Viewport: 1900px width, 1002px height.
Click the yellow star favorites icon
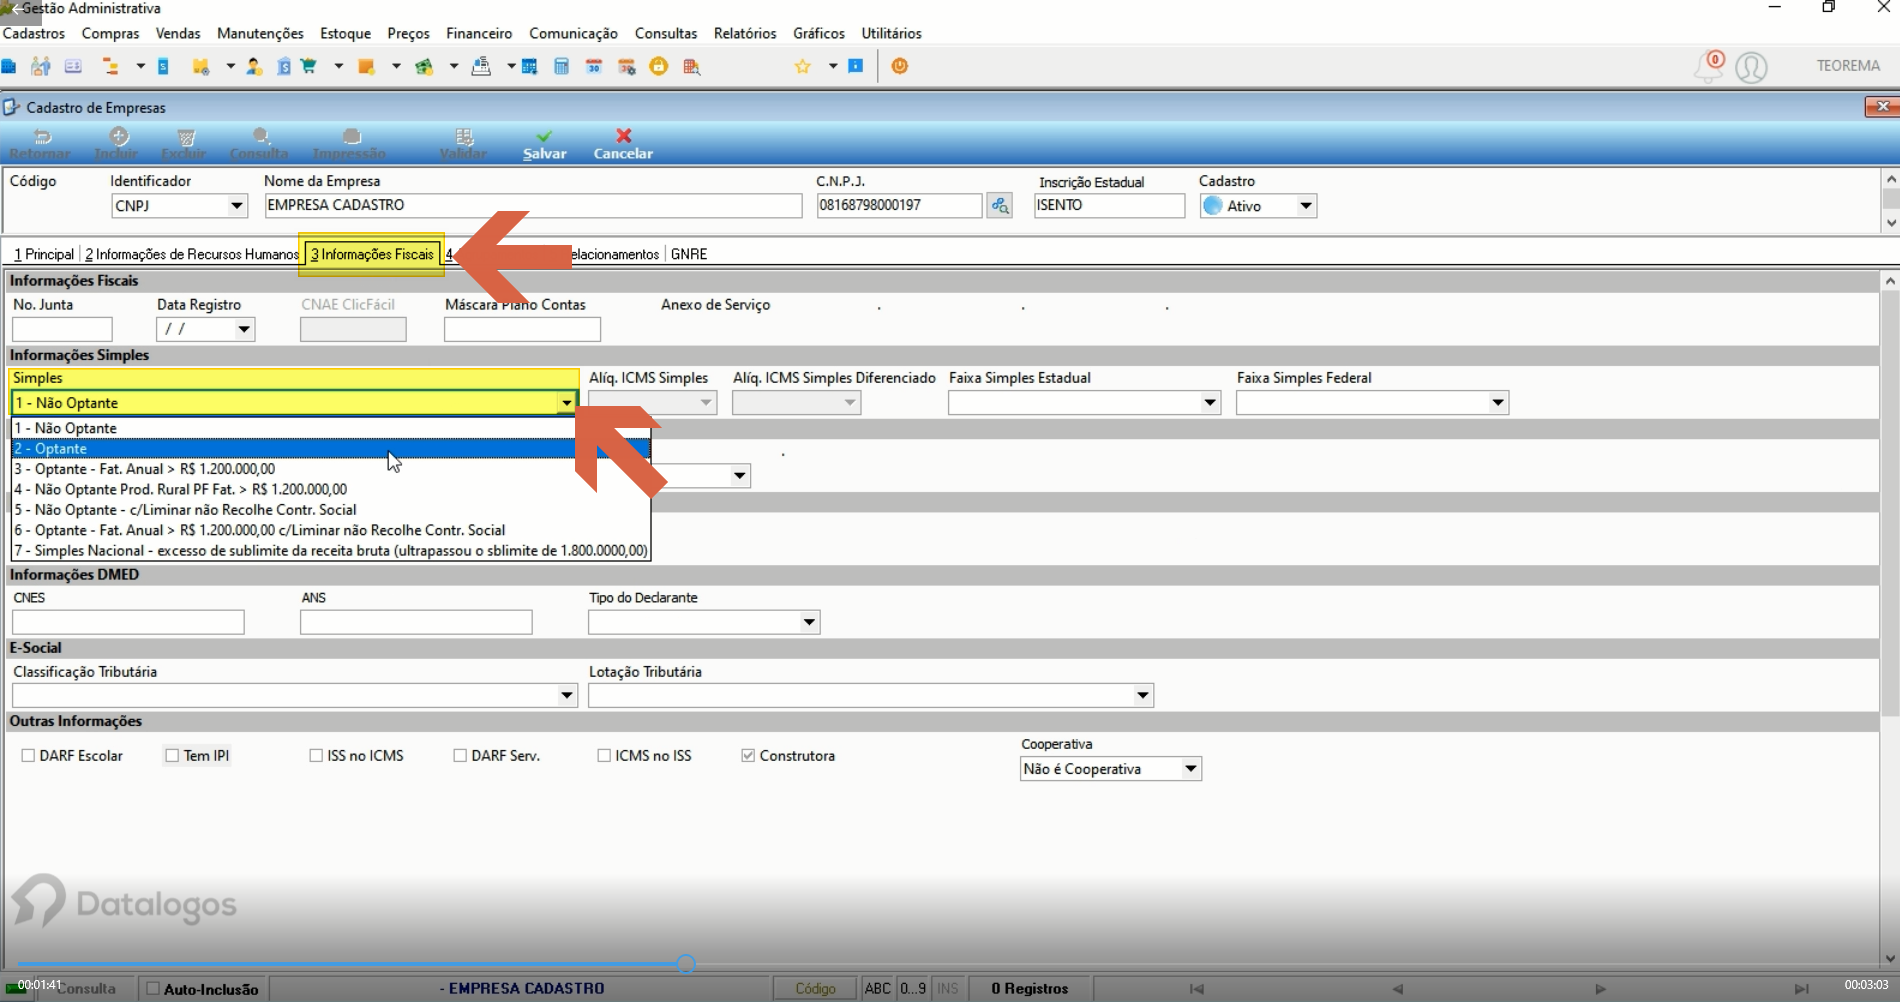pos(802,66)
